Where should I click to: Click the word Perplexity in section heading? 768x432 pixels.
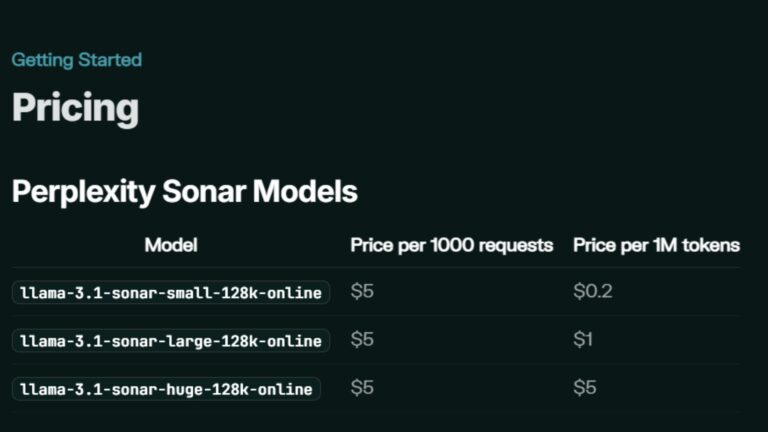pyautogui.click(x=83, y=192)
